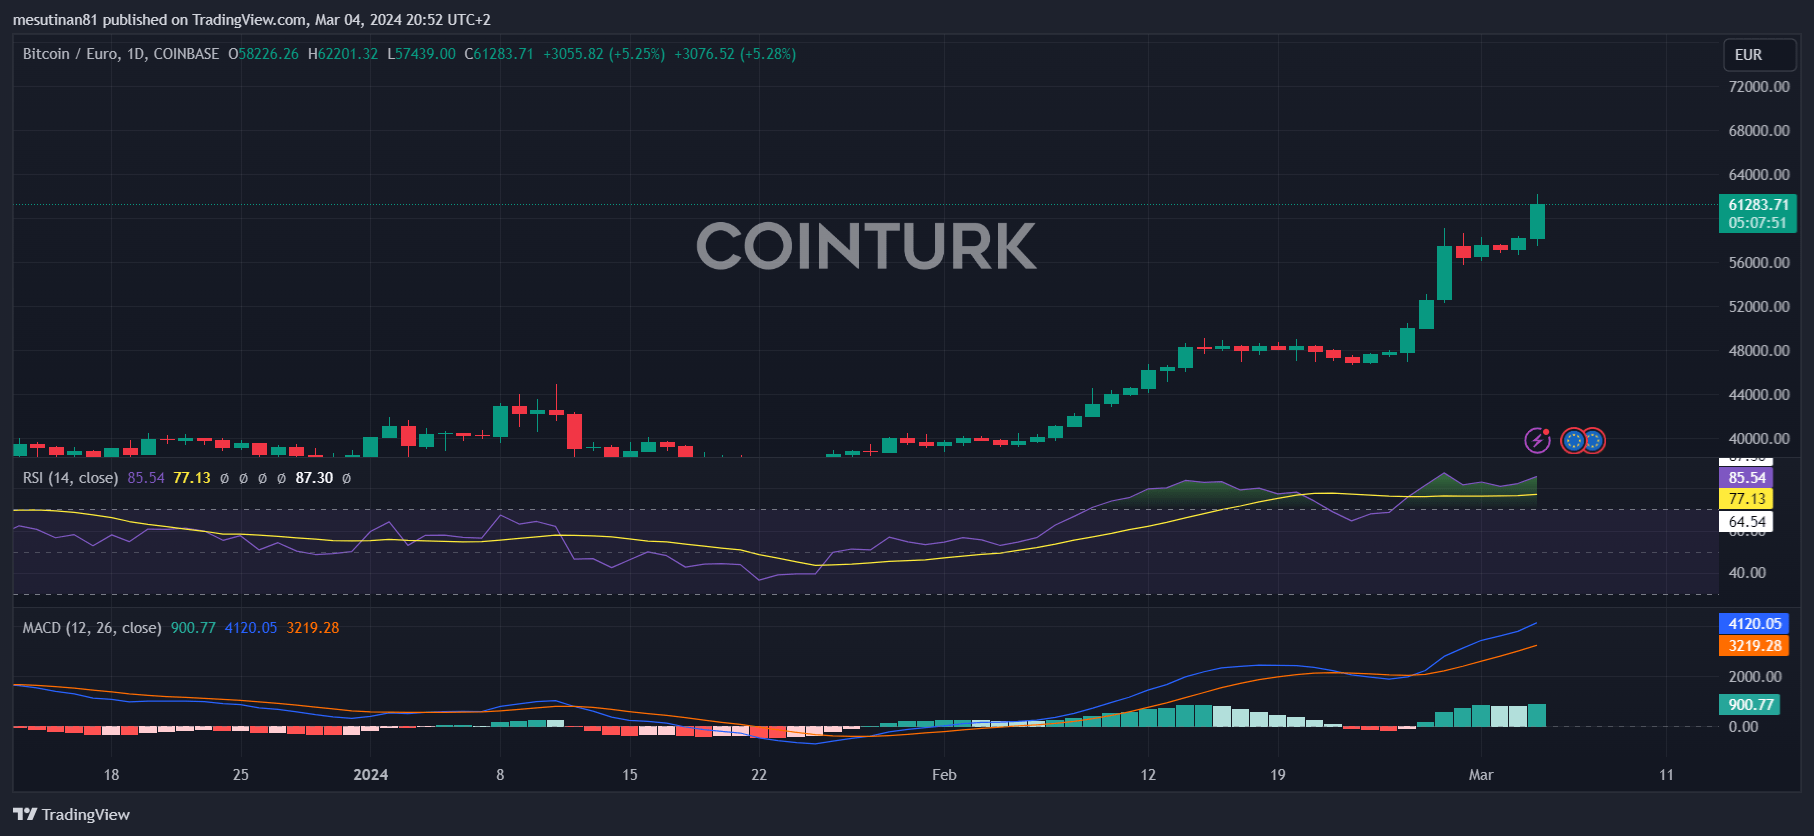Screen dimensions: 1814x836
Task: Click the 40000.00 price scale label
Action: coord(1759,439)
